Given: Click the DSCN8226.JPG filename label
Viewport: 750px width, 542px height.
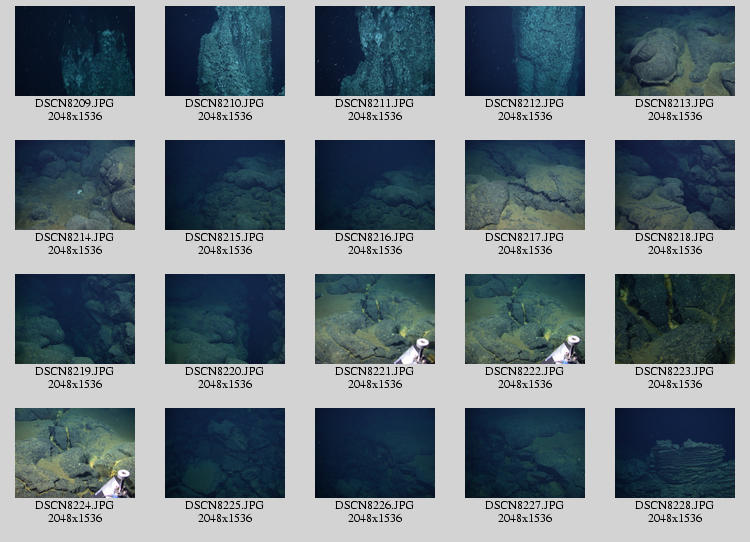Looking at the screenshot, I should coord(375,506).
